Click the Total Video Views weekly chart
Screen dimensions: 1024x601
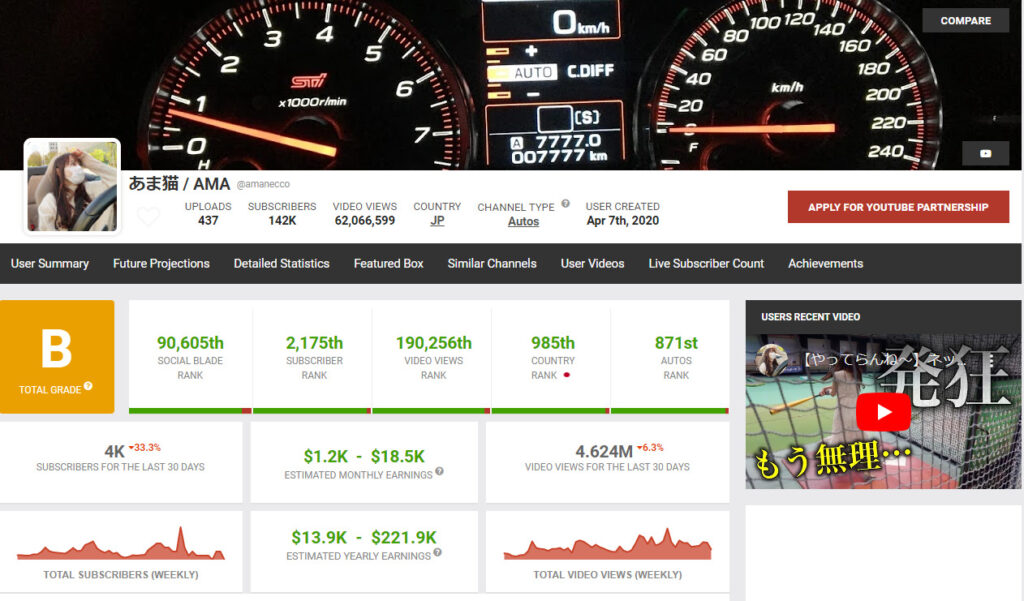(607, 544)
